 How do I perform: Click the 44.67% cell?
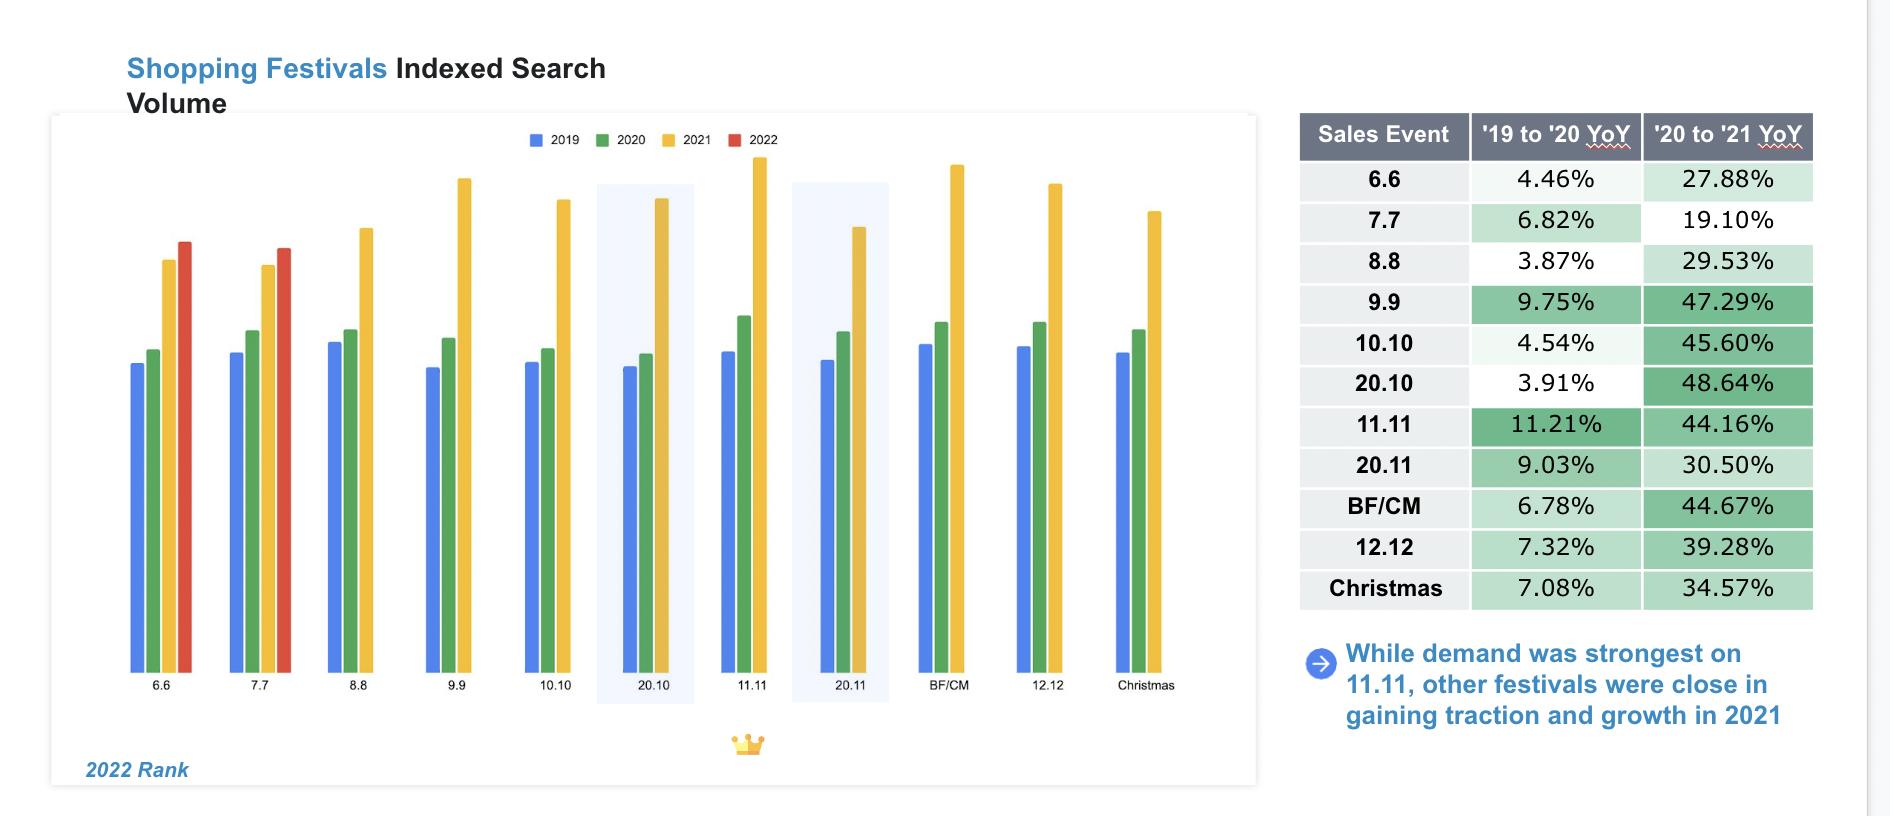(x=1728, y=507)
